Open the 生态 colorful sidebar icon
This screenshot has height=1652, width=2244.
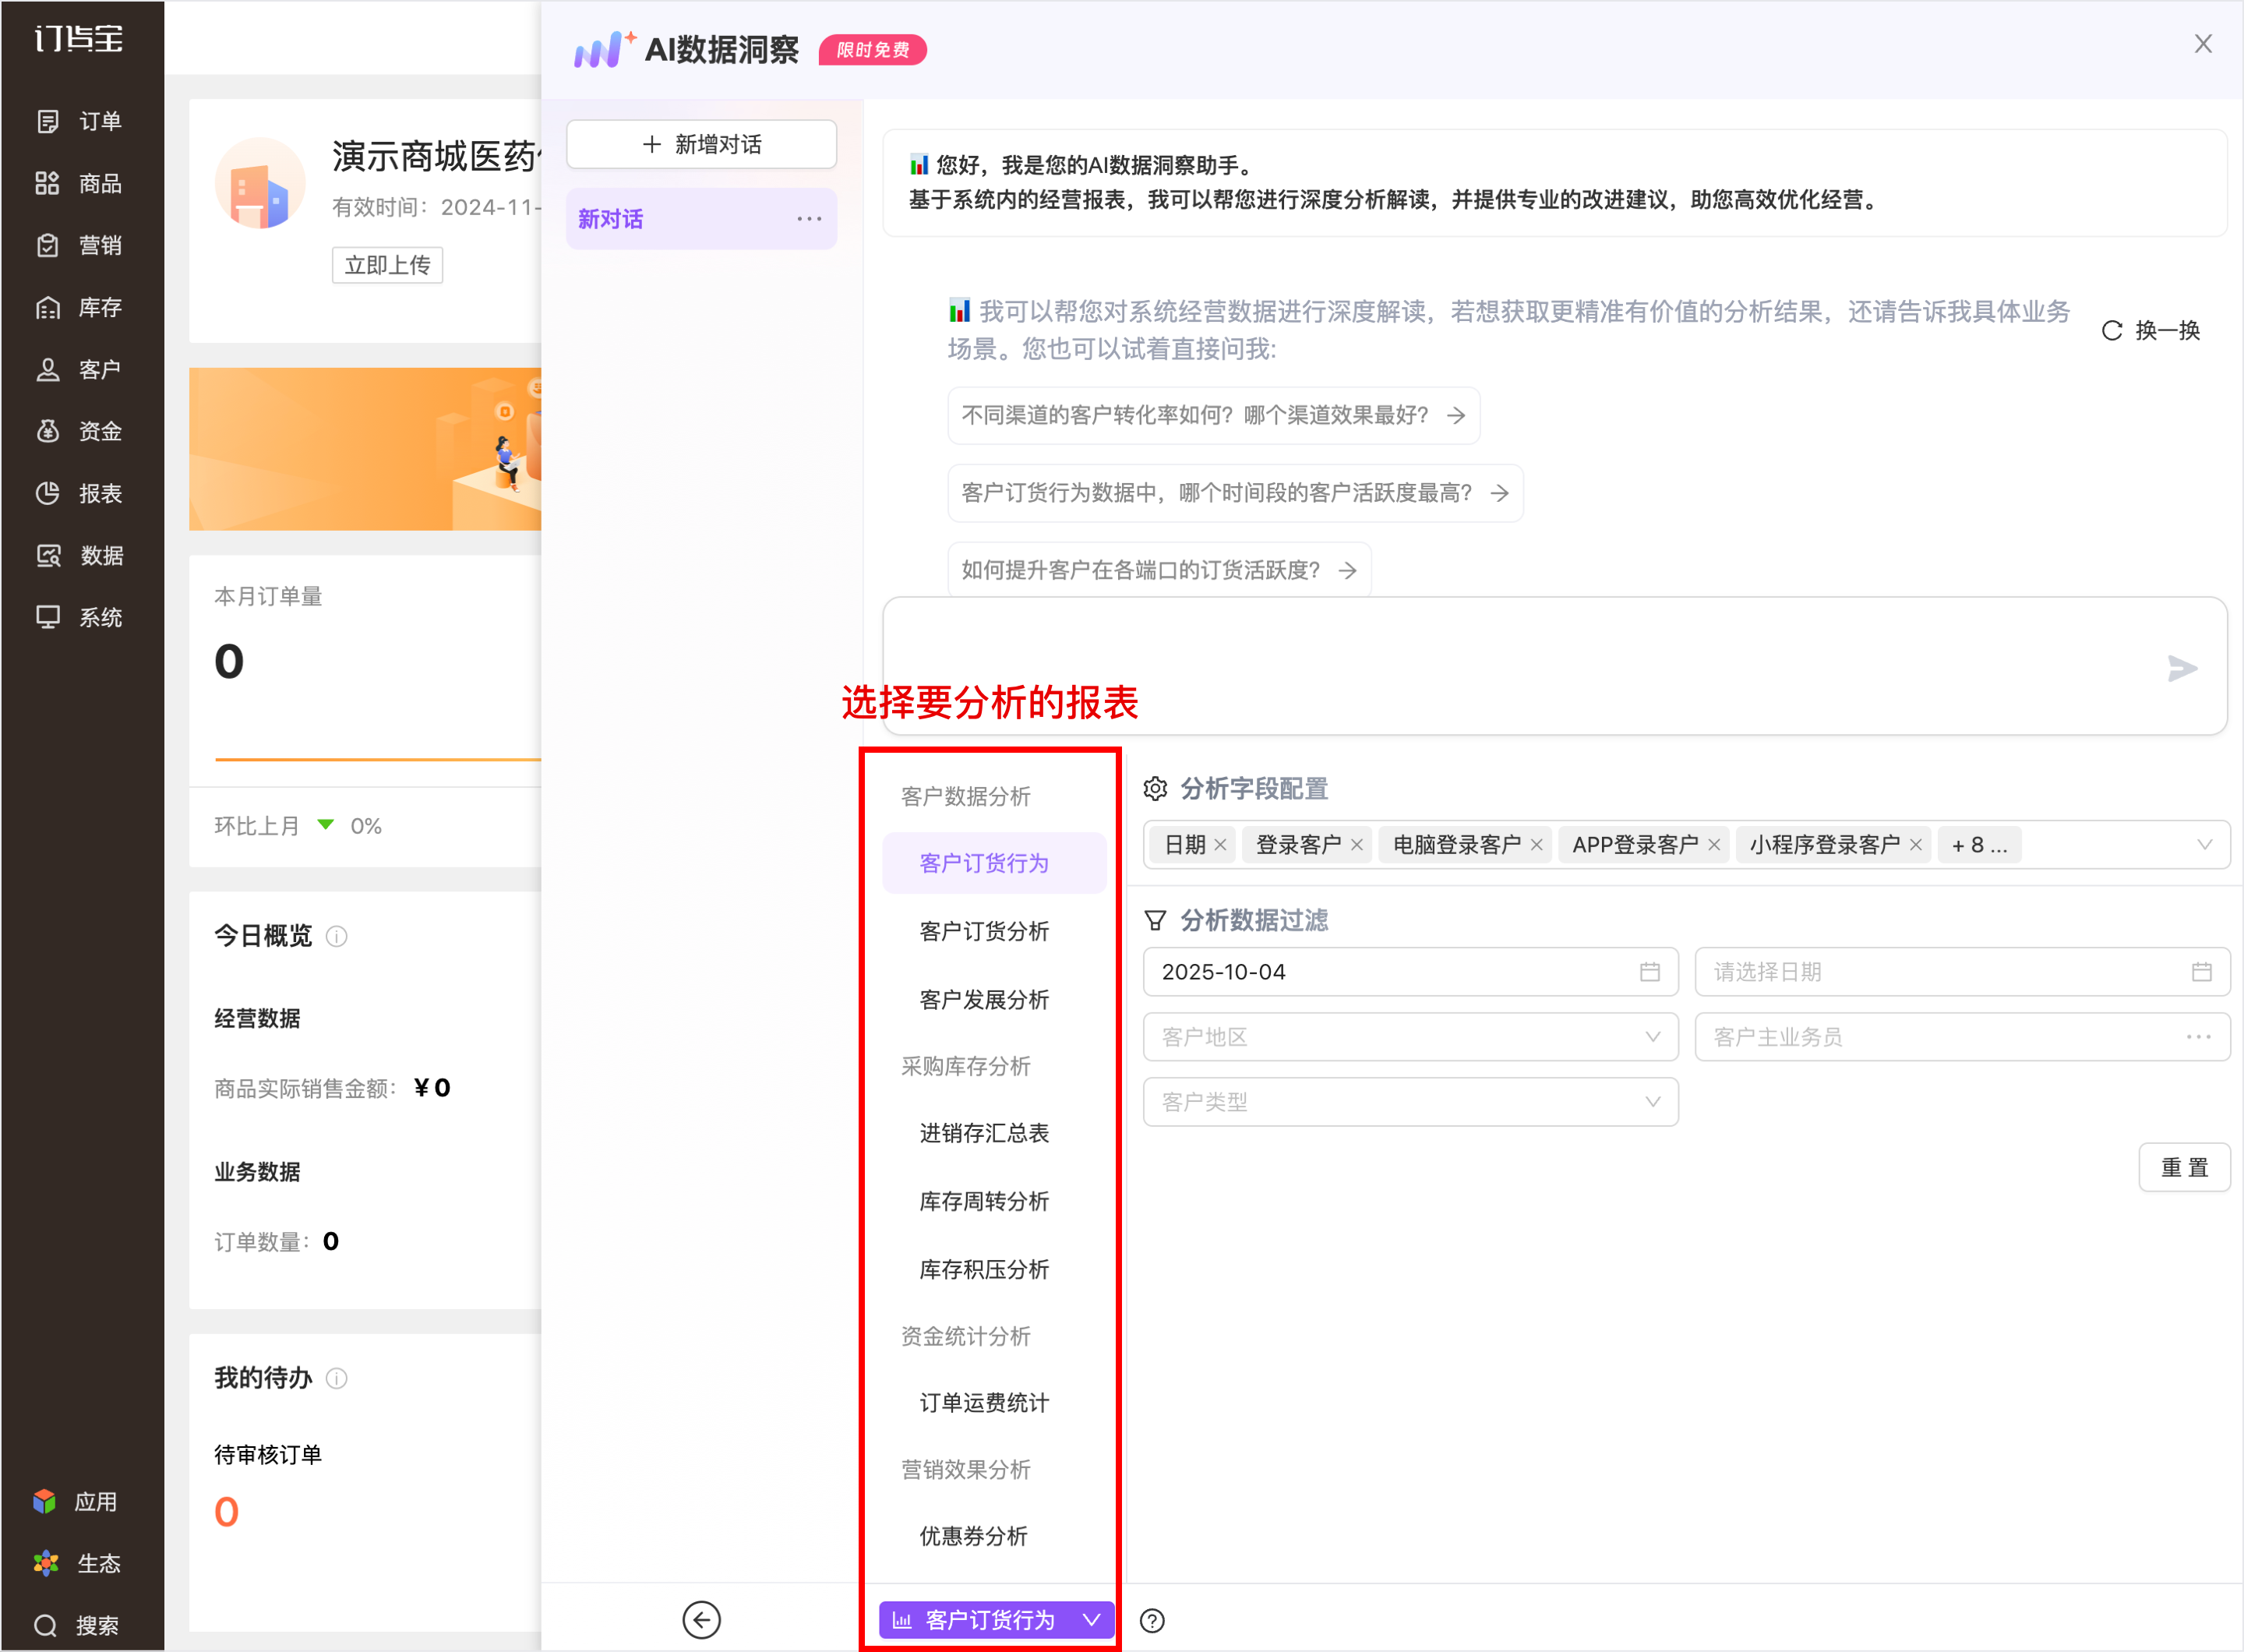46,1563
